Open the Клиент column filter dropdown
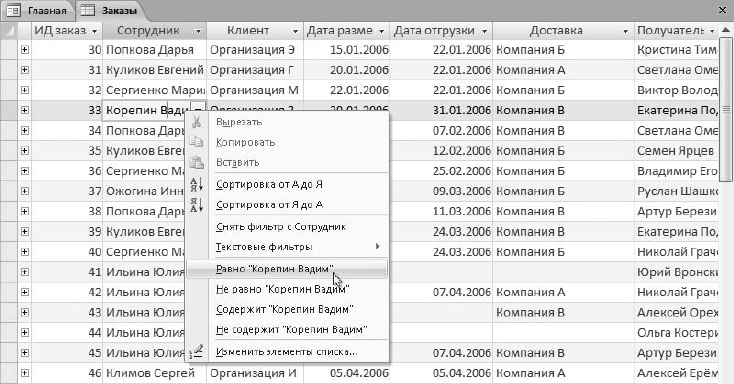The width and height of the screenshot is (734, 384). pyautogui.click(x=295, y=31)
